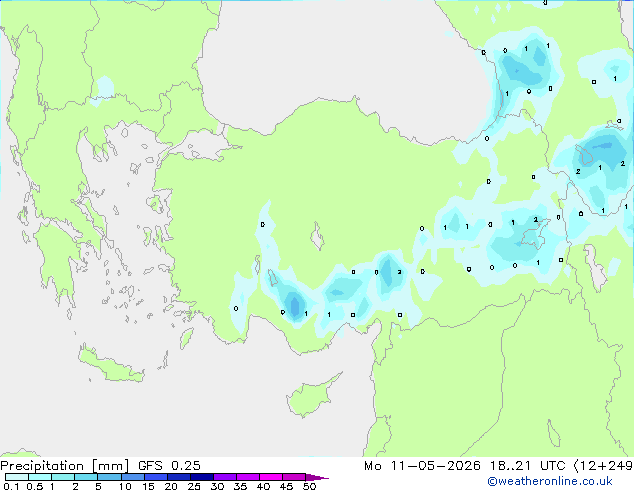The width and height of the screenshot is (634, 490).
Task: Pick legend swatch between 15 and 20
Action: [156, 477]
